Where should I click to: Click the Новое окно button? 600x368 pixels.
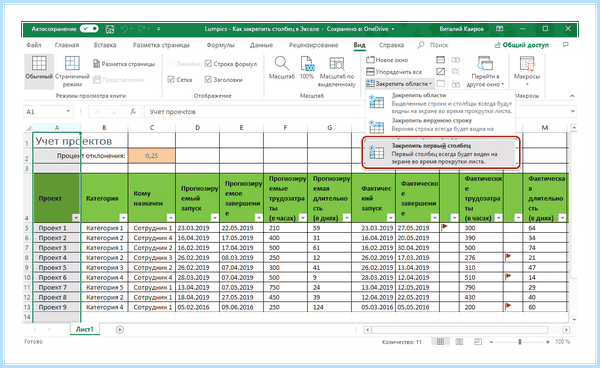[x=387, y=60]
